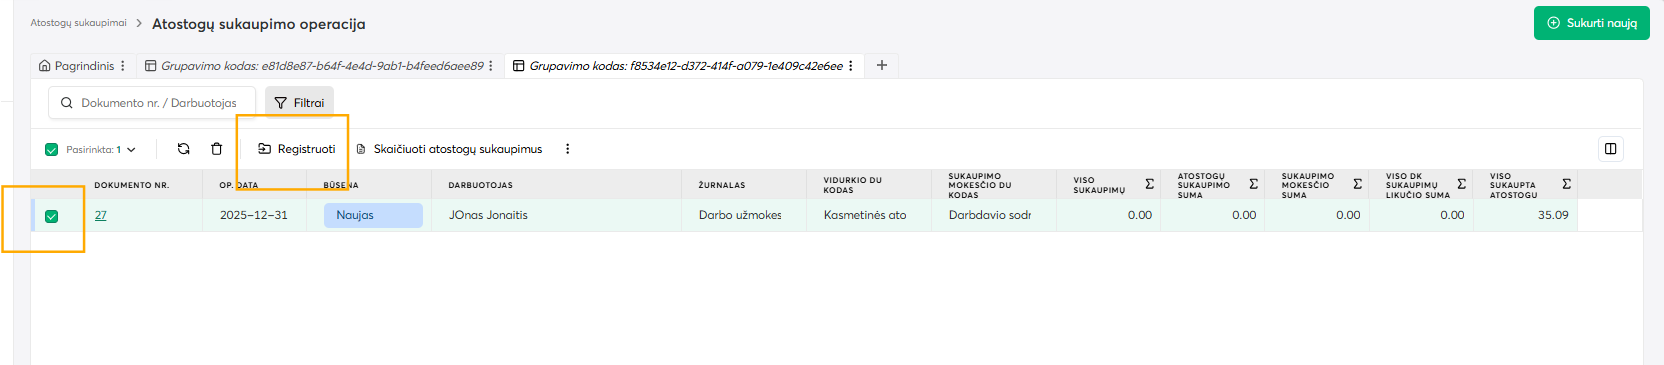
Task: Click the date cell 2025-12-31
Action: coord(254,215)
